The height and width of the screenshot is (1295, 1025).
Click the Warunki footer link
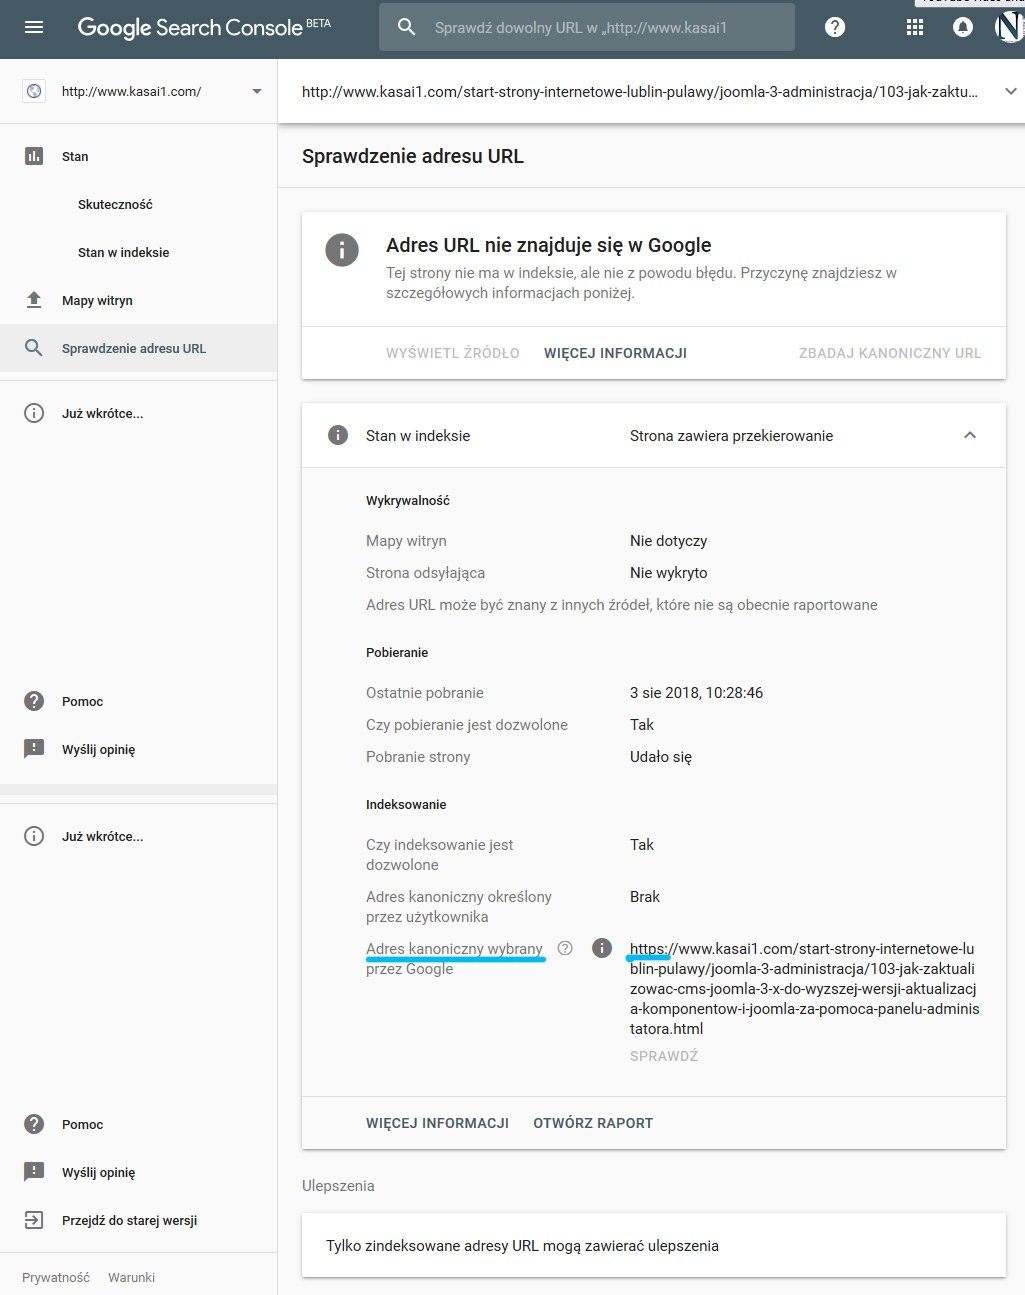[131, 1277]
